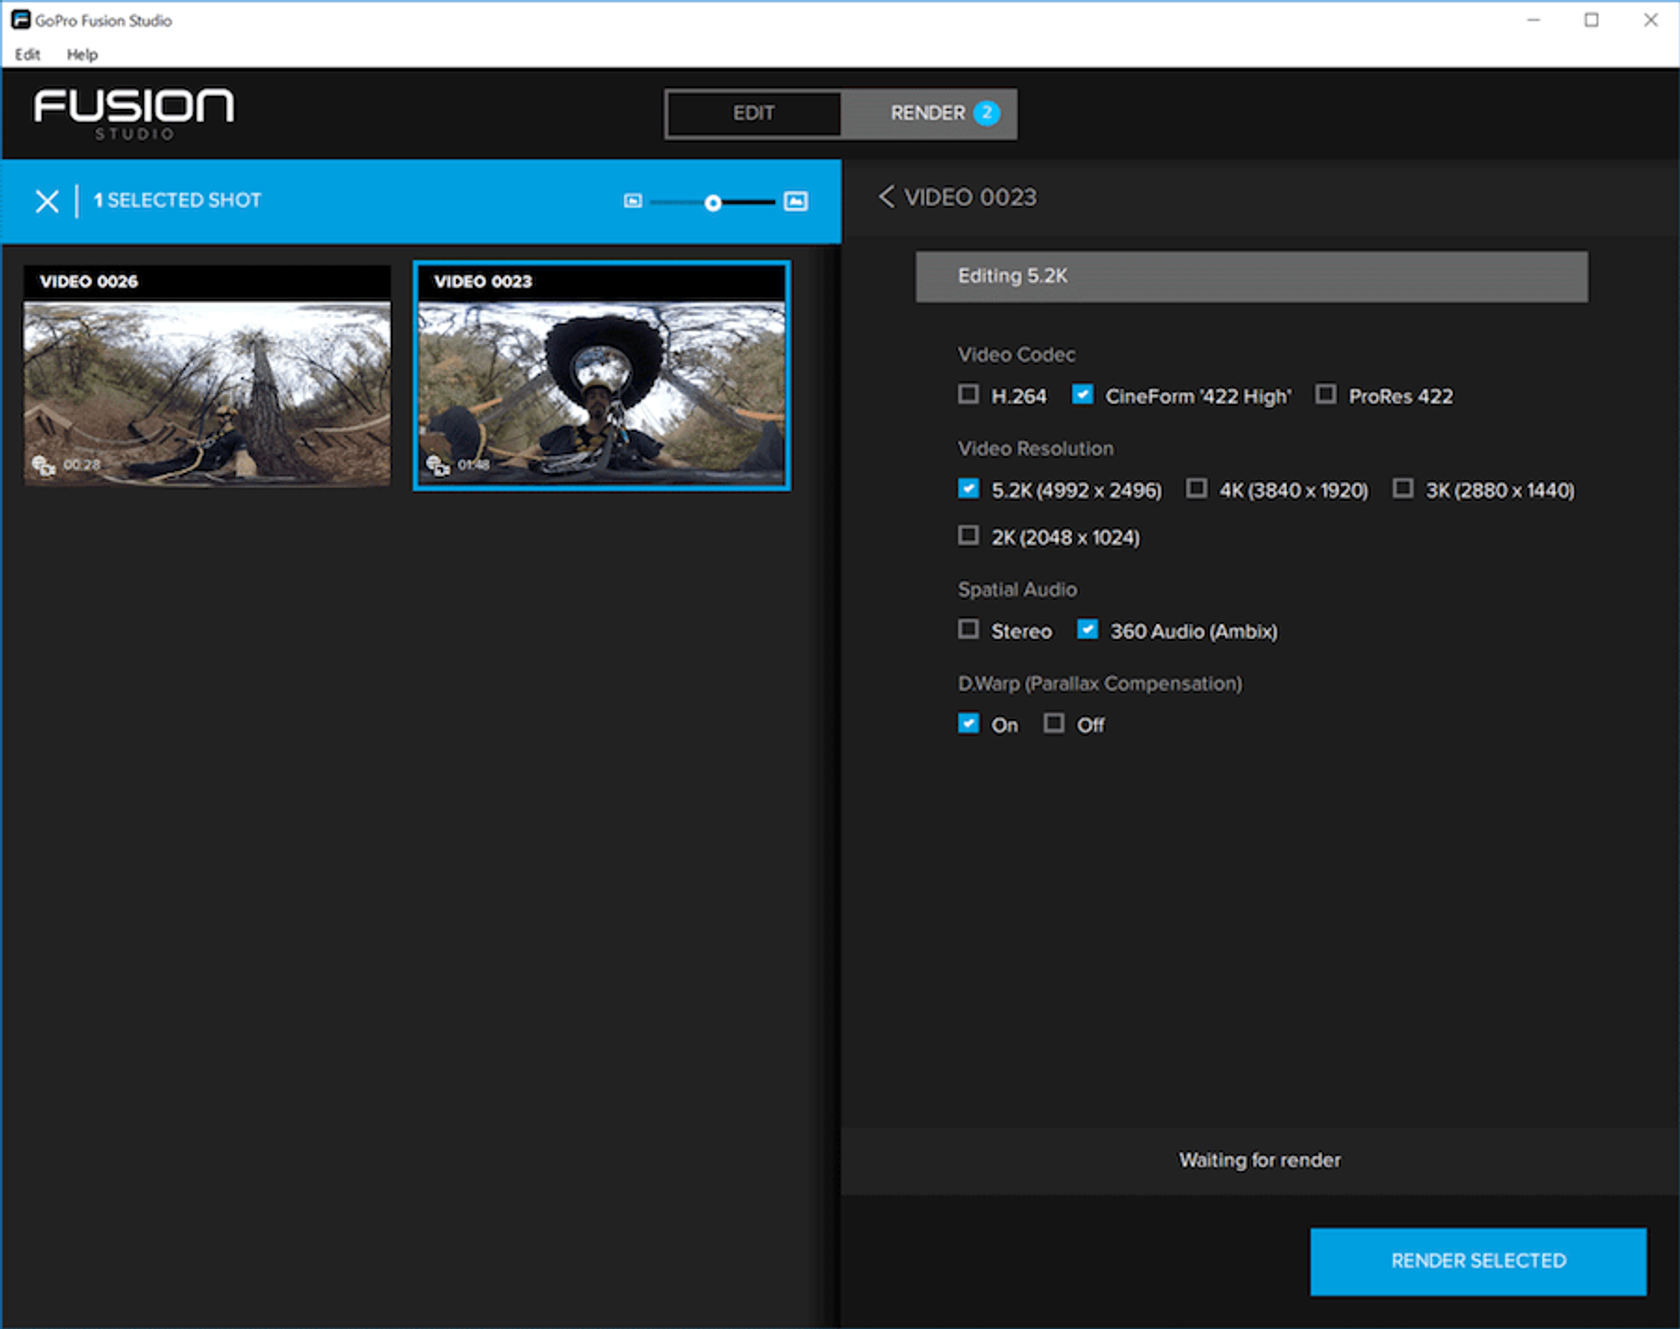Select Stereo audio checkbox
The image size is (1680, 1329).
pyautogui.click(x=968, y=629)
